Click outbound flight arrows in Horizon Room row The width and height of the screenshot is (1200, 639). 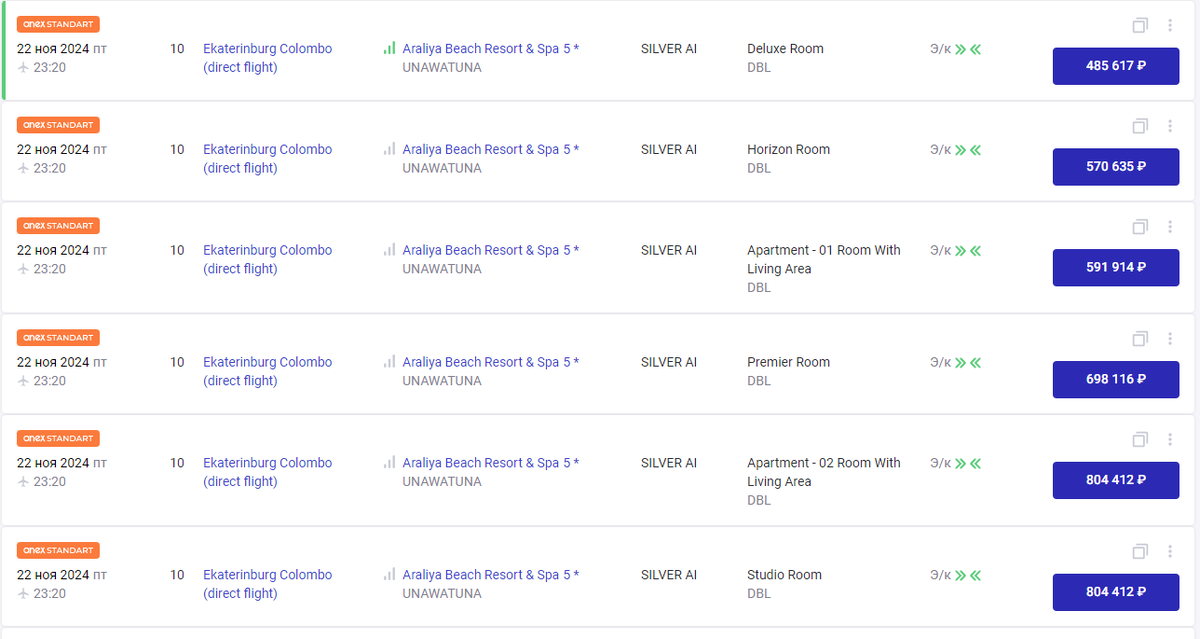click(960, 150)
